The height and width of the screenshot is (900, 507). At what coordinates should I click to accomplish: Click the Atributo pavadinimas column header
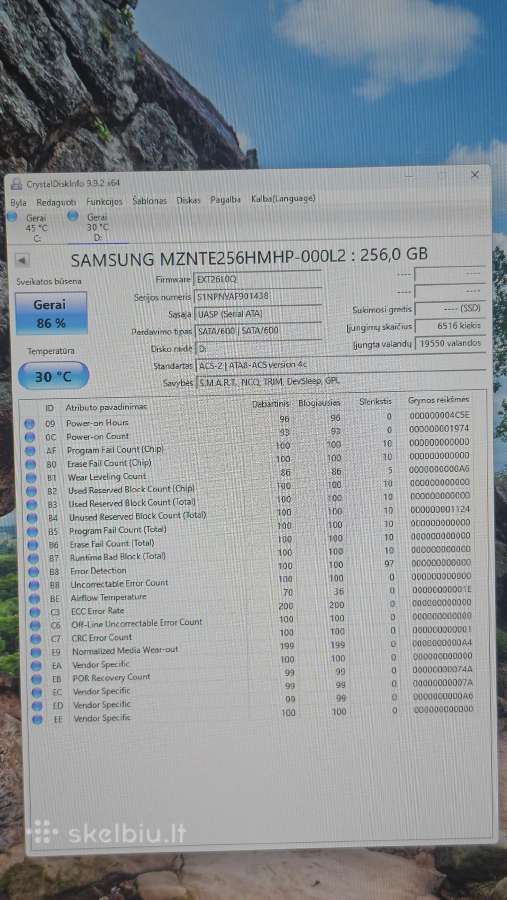[x=106, y=407]
